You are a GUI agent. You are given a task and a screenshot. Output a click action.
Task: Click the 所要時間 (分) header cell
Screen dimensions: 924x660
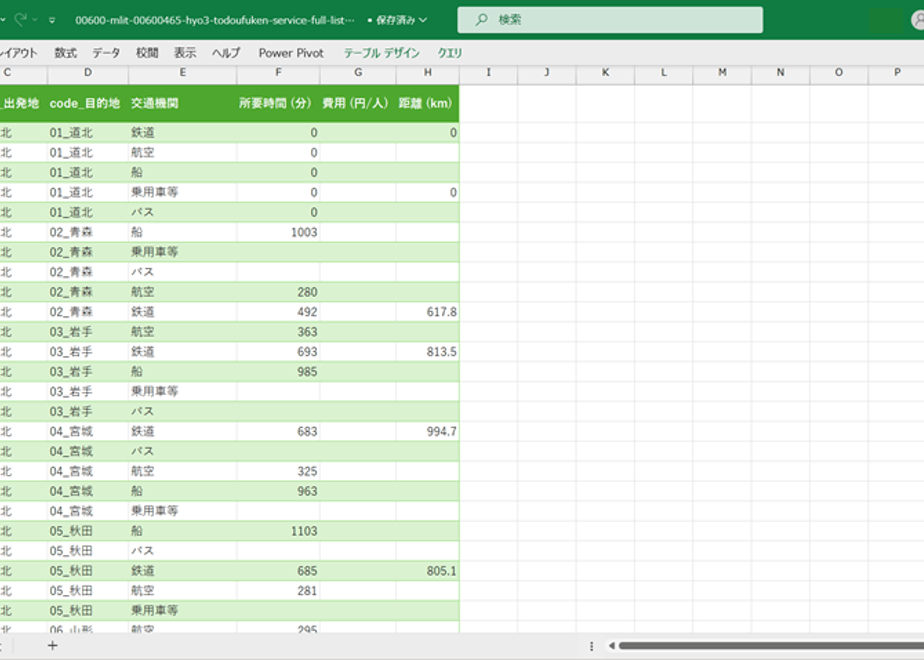tap(278, 103)
